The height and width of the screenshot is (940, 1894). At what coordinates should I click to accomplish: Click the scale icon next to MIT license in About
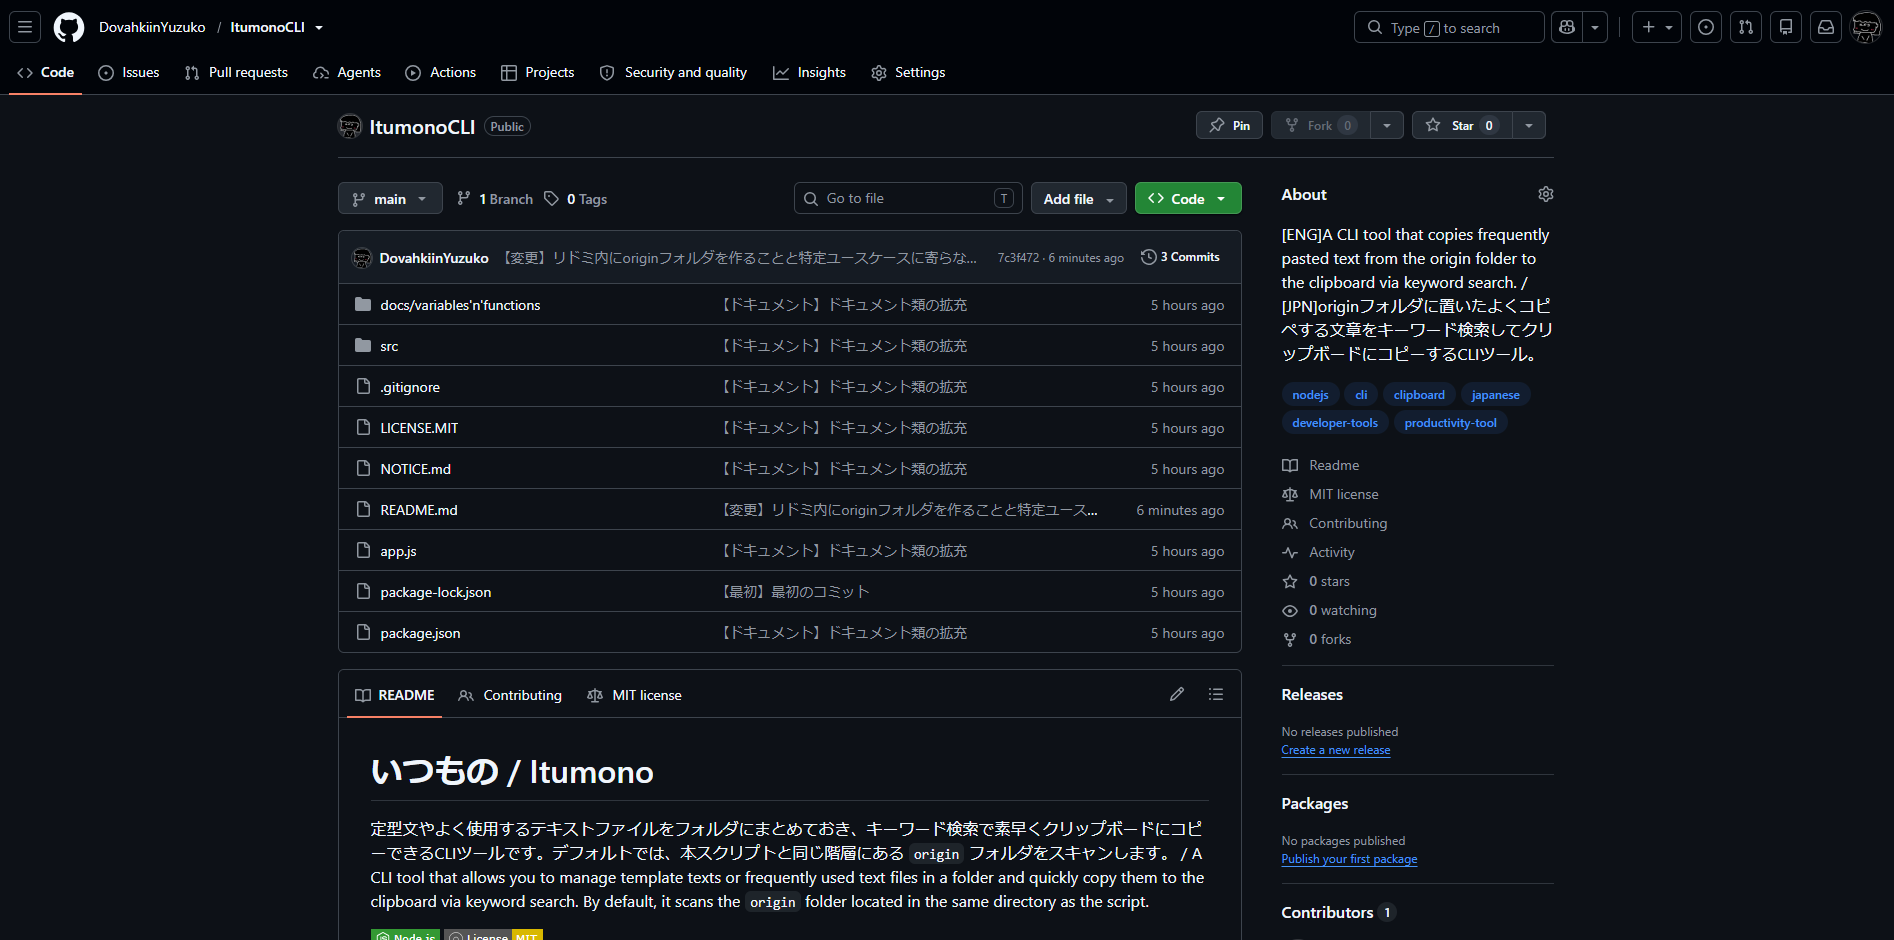[1290, 494]
